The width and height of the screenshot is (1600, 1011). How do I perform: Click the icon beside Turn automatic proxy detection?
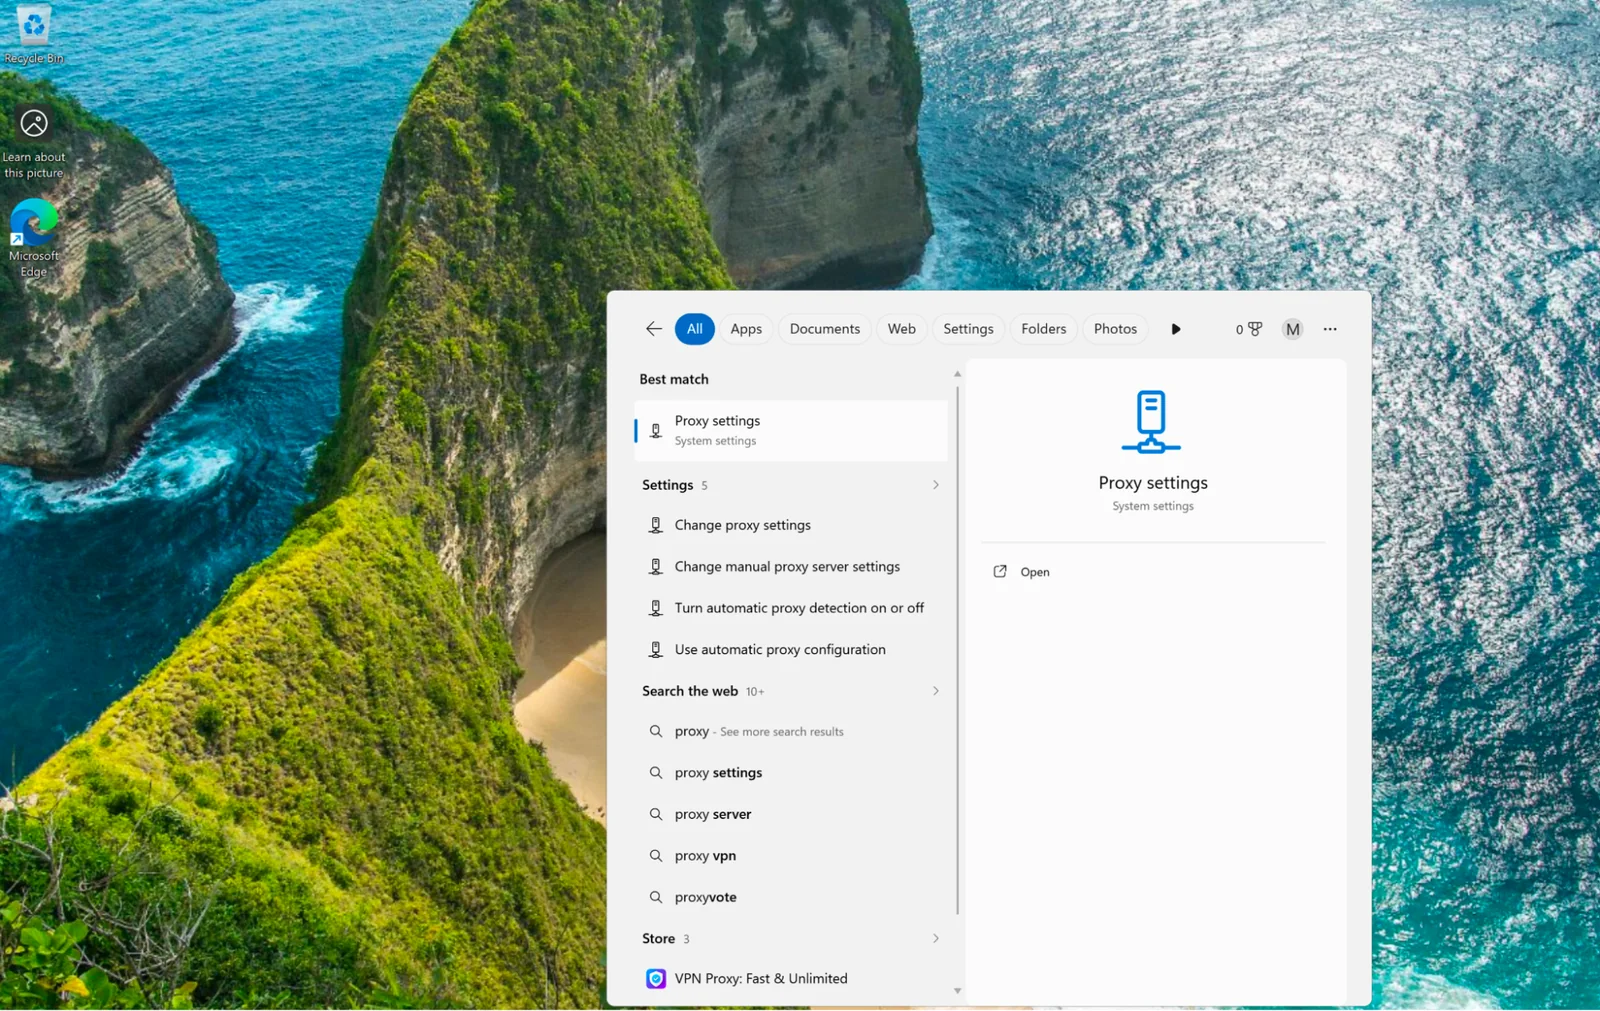pyautogui.click(x=656, y=608)
